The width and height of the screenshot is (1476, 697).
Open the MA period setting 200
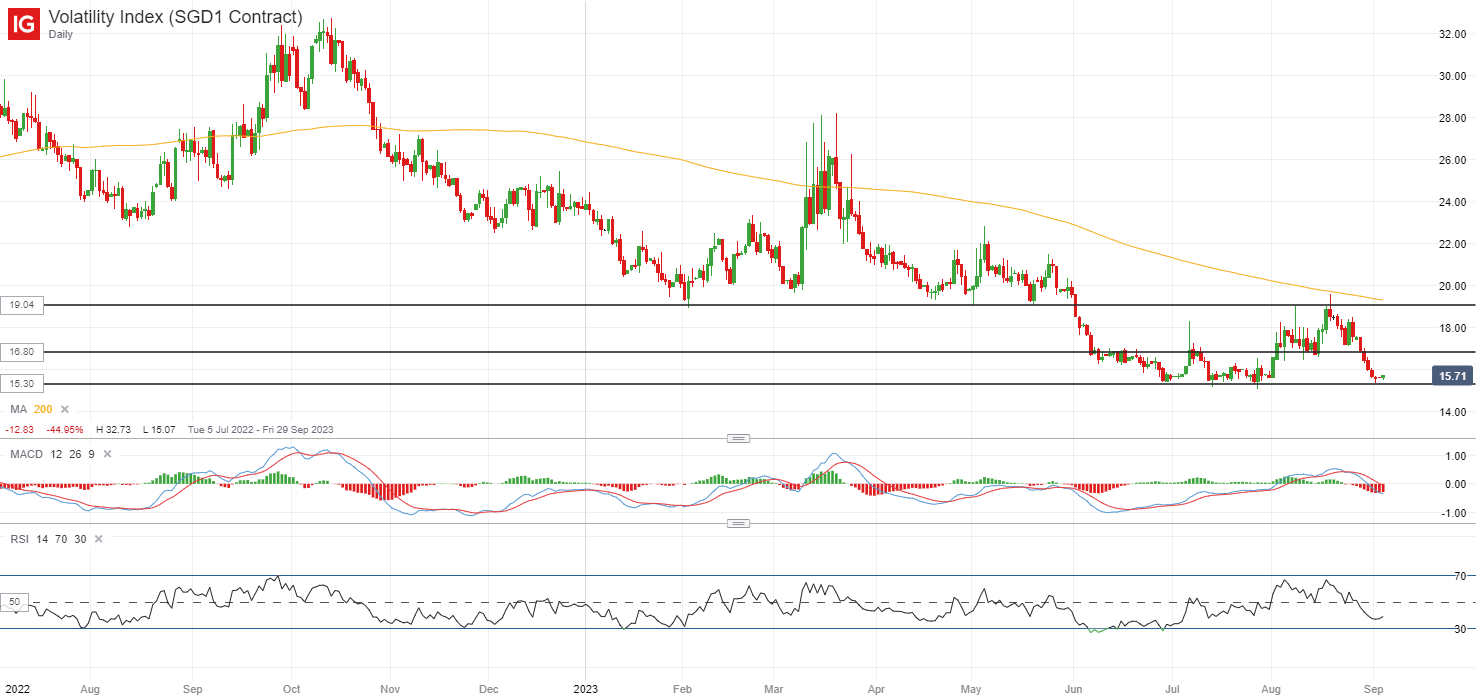(43, 409)
